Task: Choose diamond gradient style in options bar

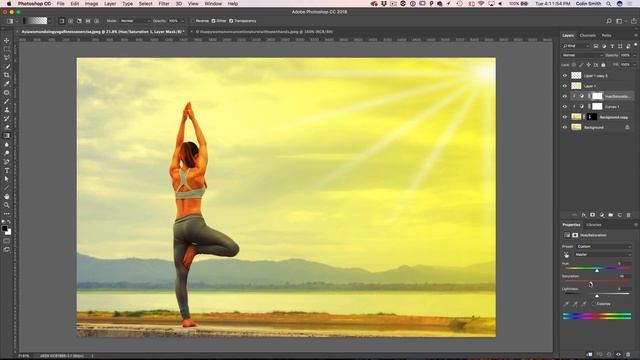Action: pyautogui.click(x=97, y=21)
